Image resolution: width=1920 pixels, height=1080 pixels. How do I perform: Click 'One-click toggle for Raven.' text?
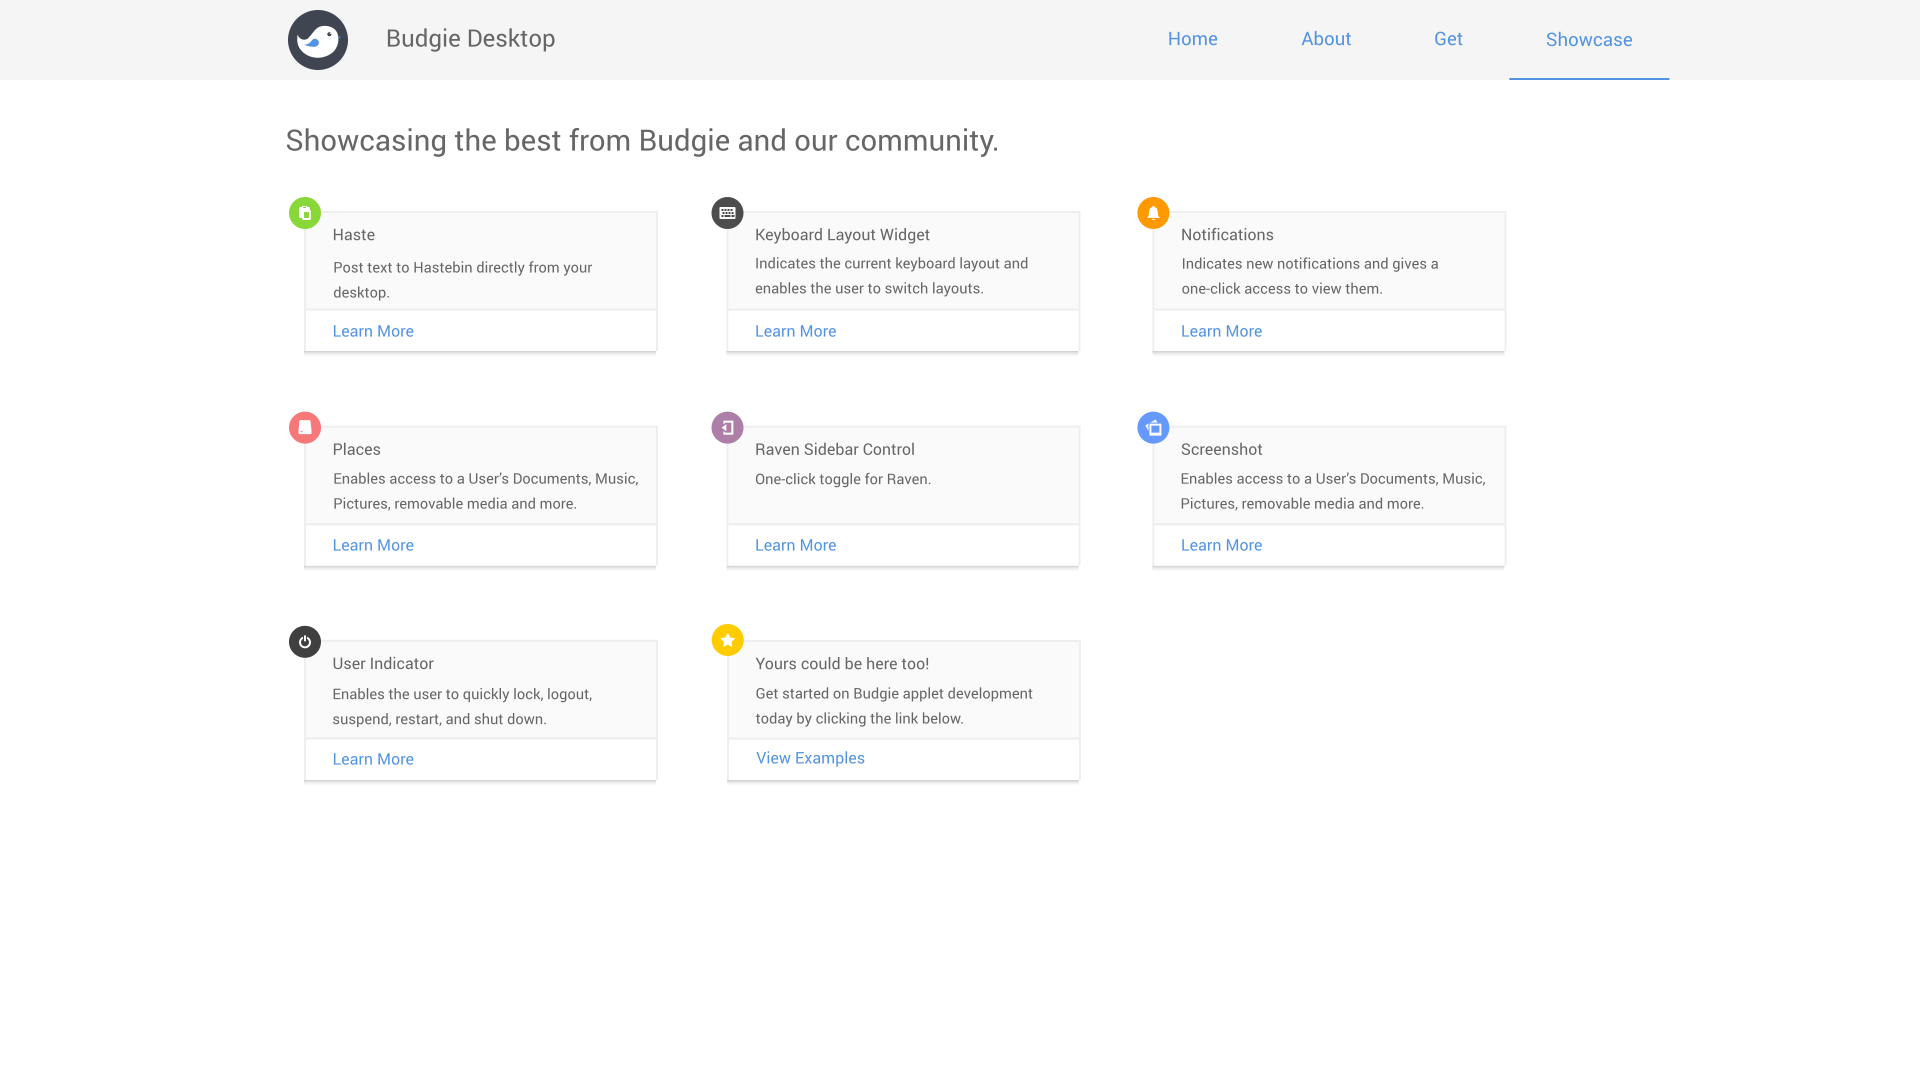843,479
